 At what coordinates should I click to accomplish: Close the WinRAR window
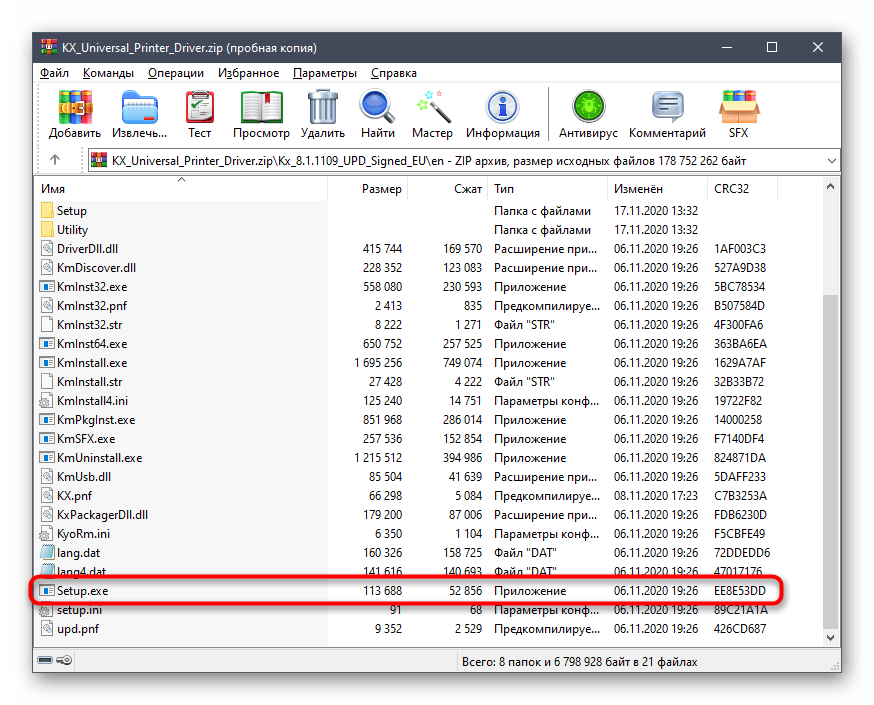point(818,47)
